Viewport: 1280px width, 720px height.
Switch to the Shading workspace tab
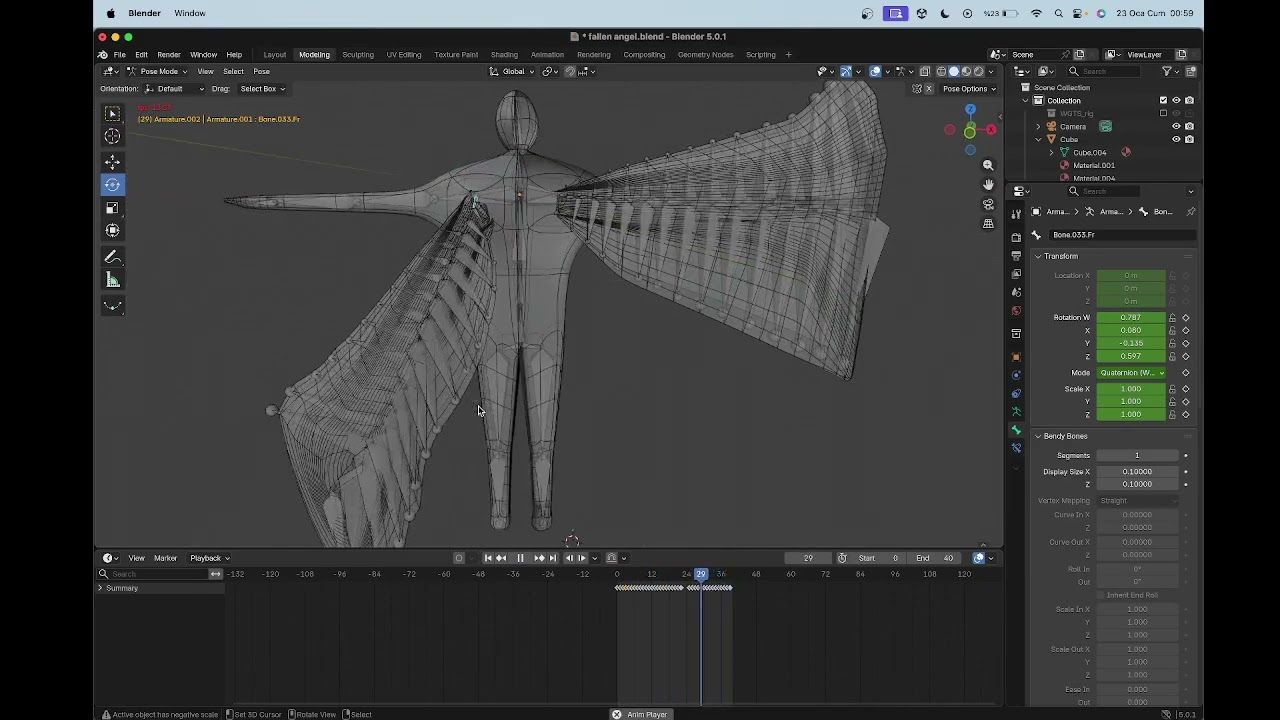[x=504, y=55]
